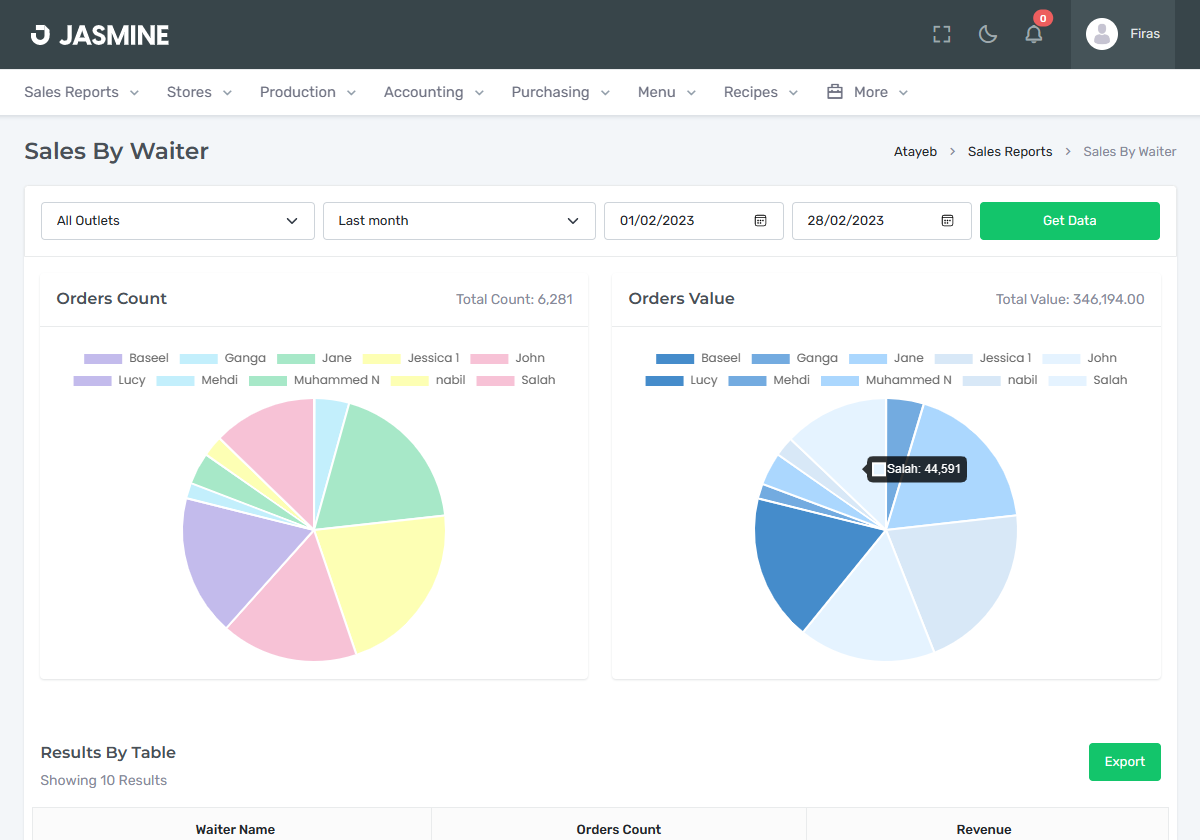Open calendar picker for 28/02/2023
The width and height of the screenshot is (1200, 840).
click(x=948, y=221)
